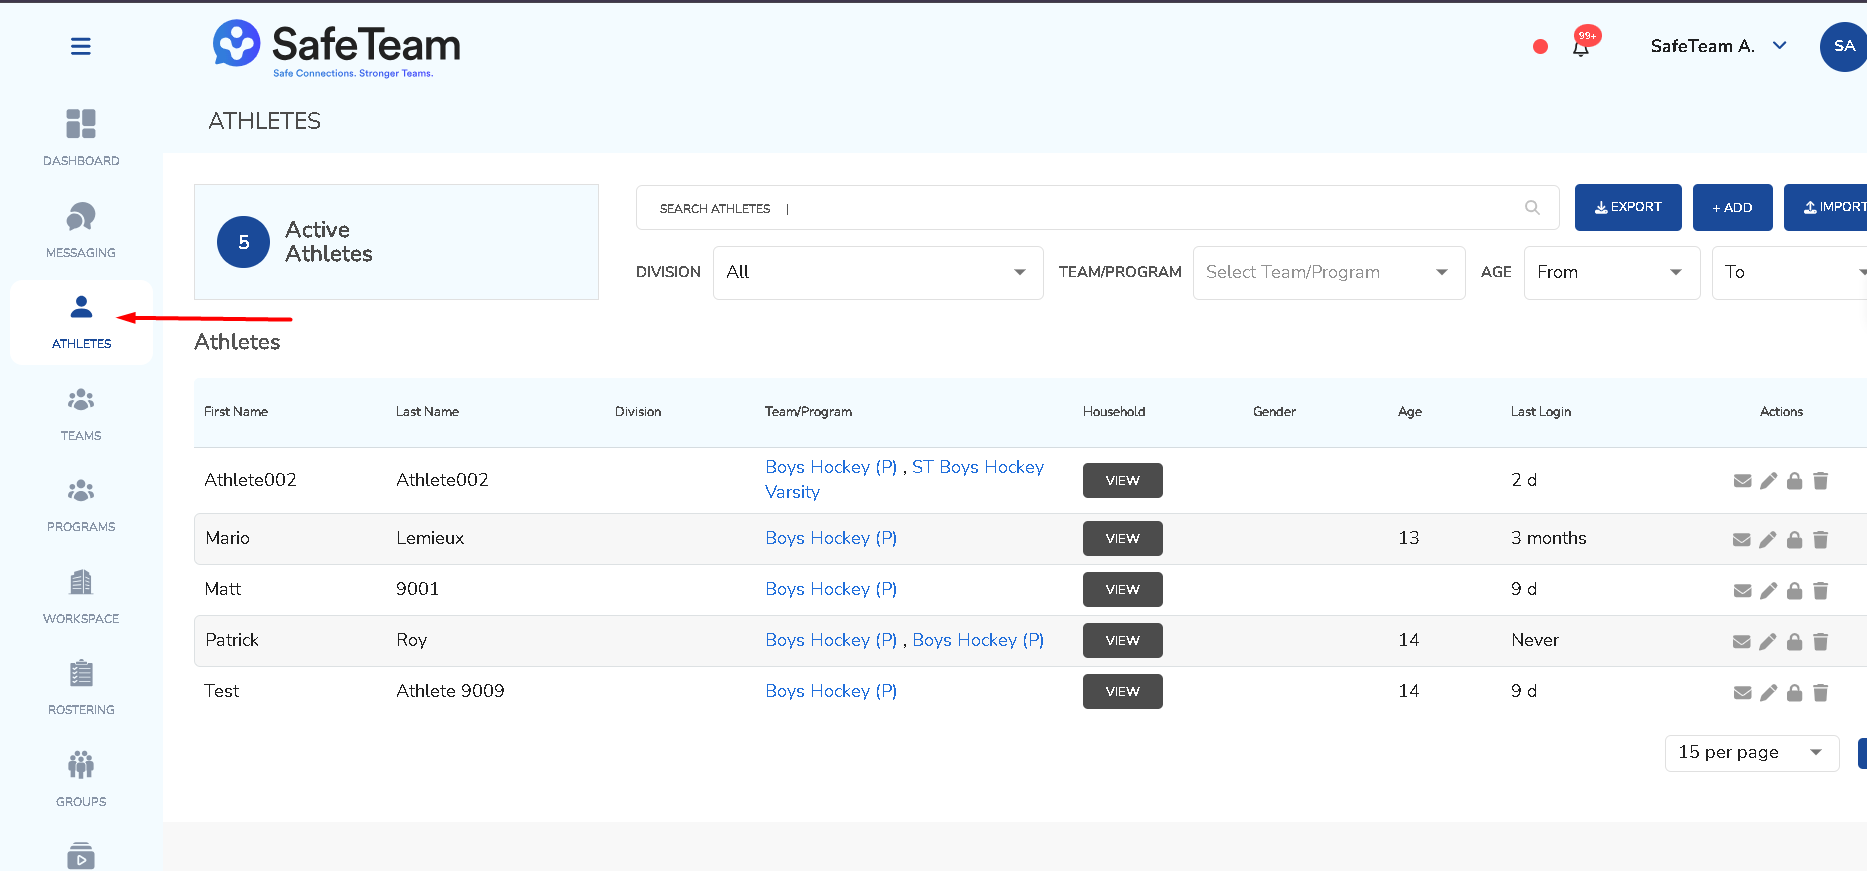Email Athlete002 via envelope icon
This screenshot has width=1867, height=871.
1742,481
